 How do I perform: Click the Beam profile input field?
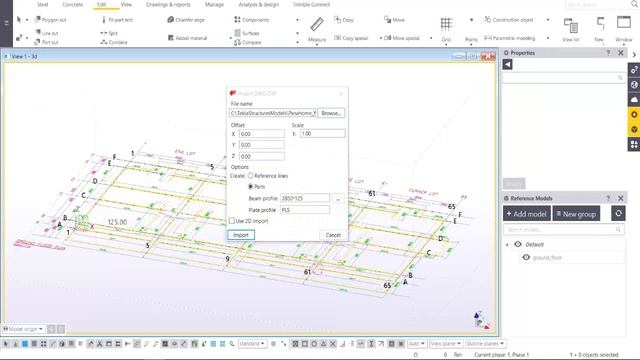305,198
